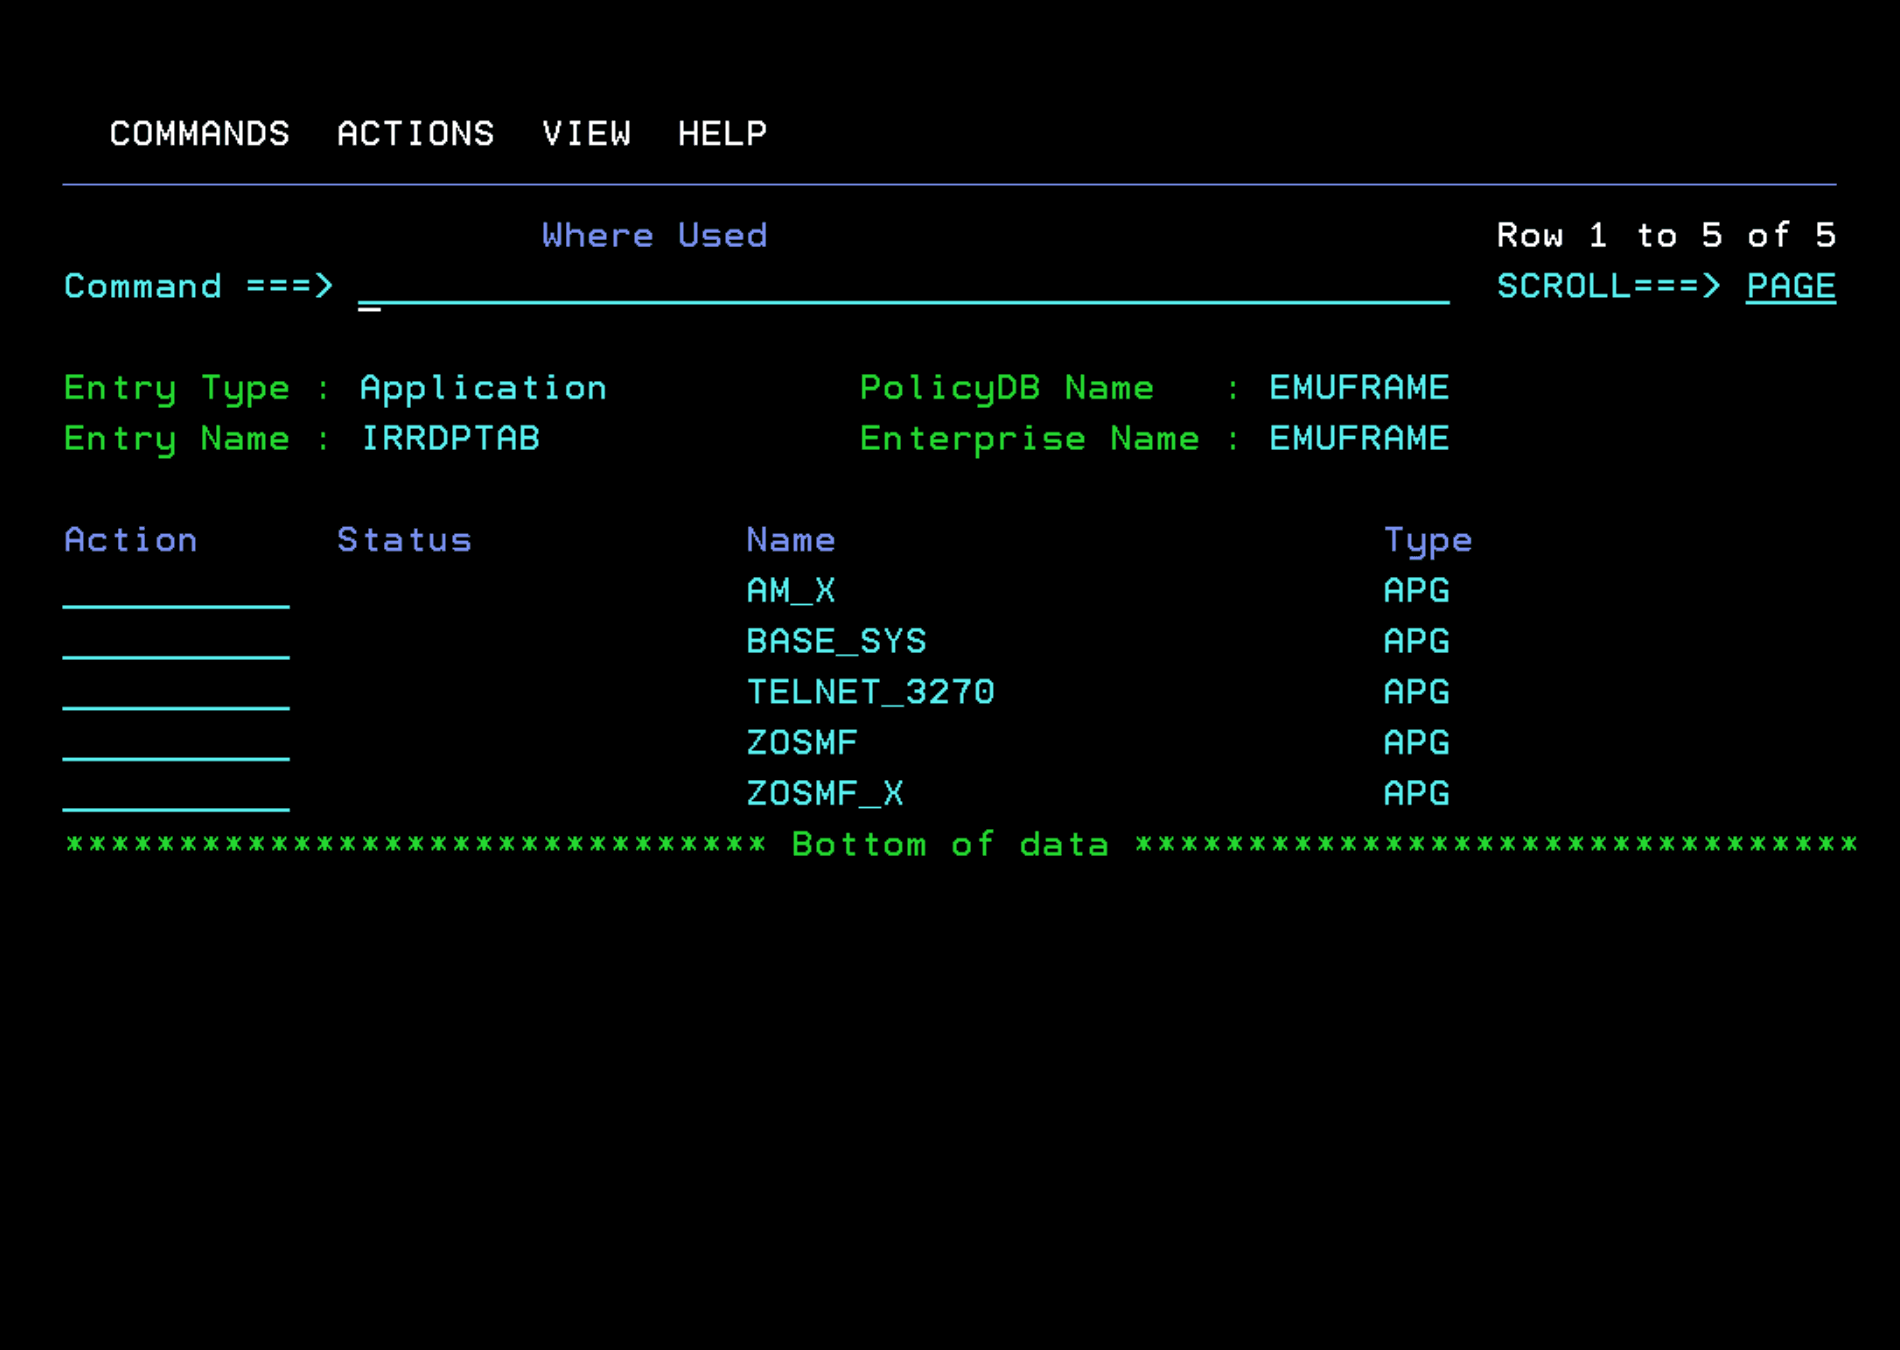
Task: Open the VIEW menu
Action: [x=588, y=133]
